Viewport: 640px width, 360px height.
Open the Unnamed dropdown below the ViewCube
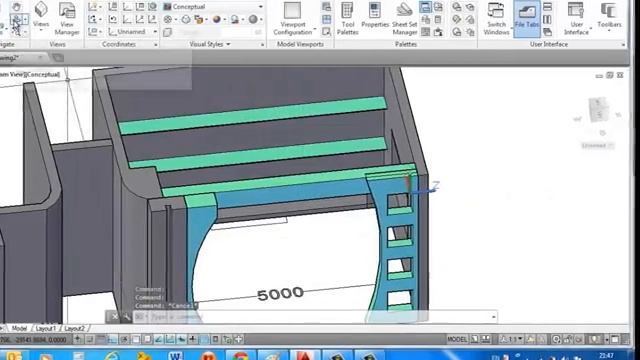[597, 145]
